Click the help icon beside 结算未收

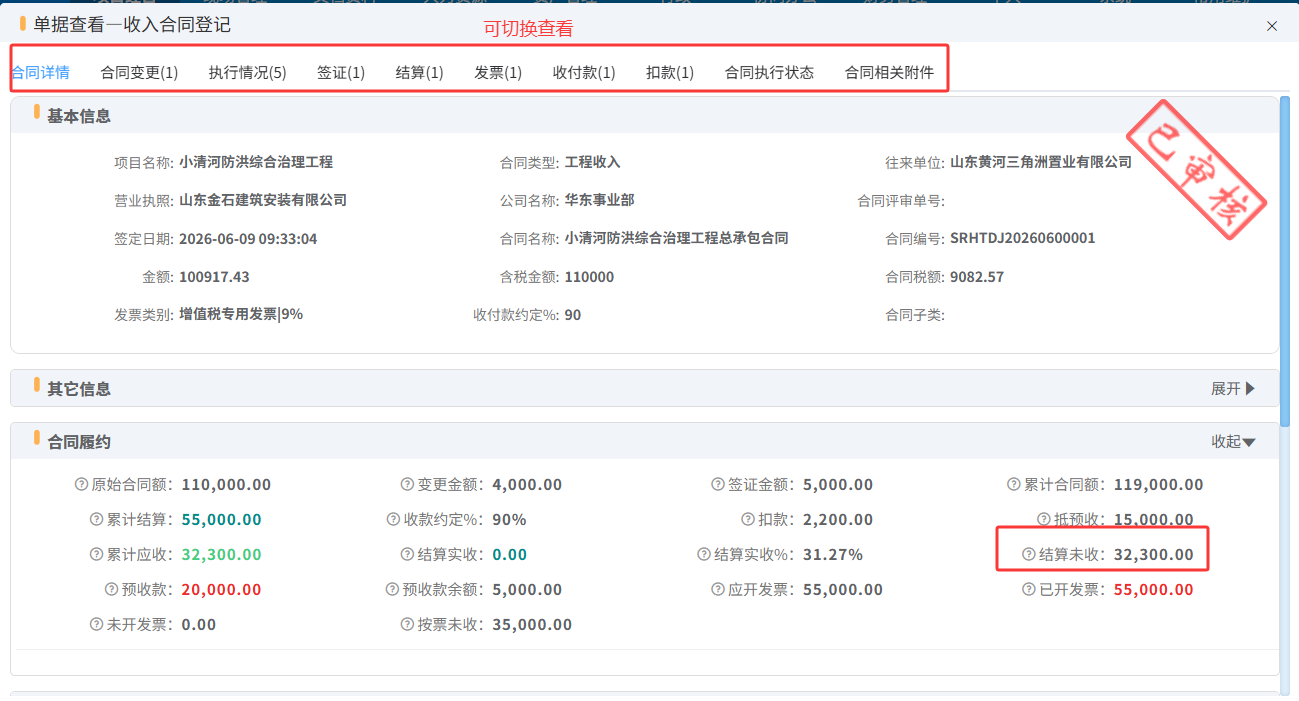pos(1029,554)
